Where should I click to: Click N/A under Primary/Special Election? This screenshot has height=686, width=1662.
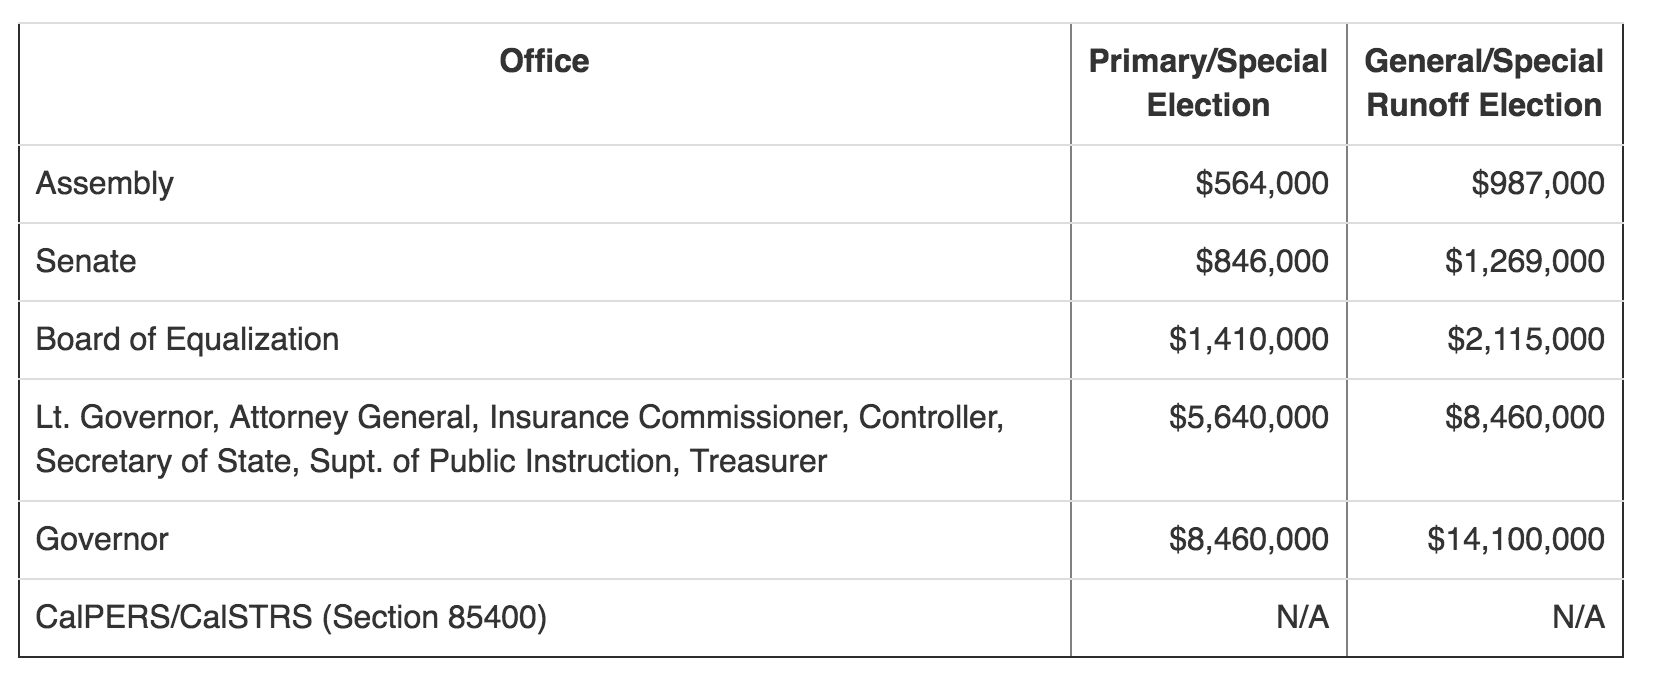[1303, 617]
